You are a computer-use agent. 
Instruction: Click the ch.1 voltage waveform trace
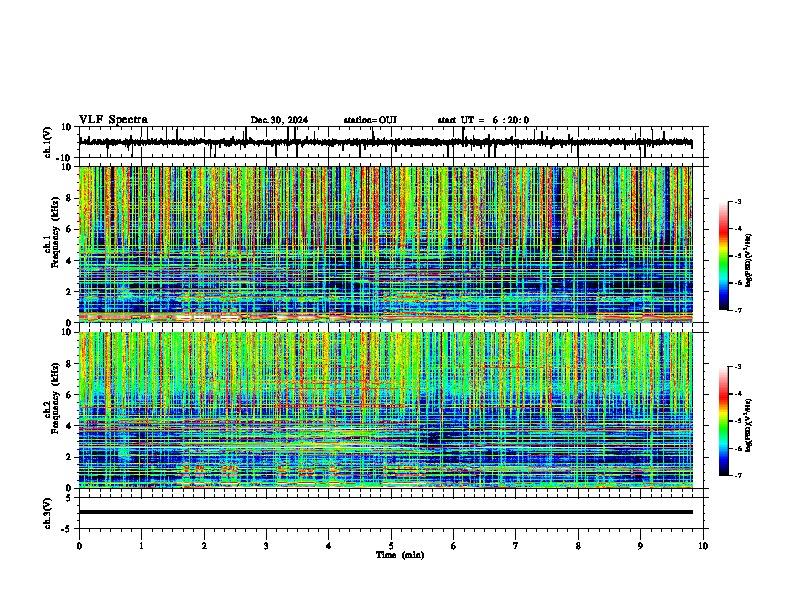pos(386,142)
